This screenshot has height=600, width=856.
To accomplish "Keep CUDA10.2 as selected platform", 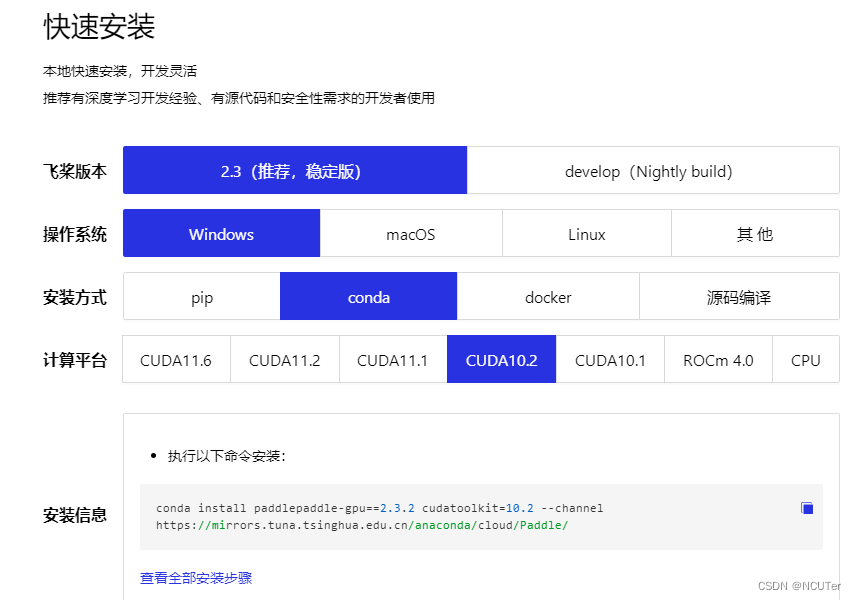I will click(501, 359).
